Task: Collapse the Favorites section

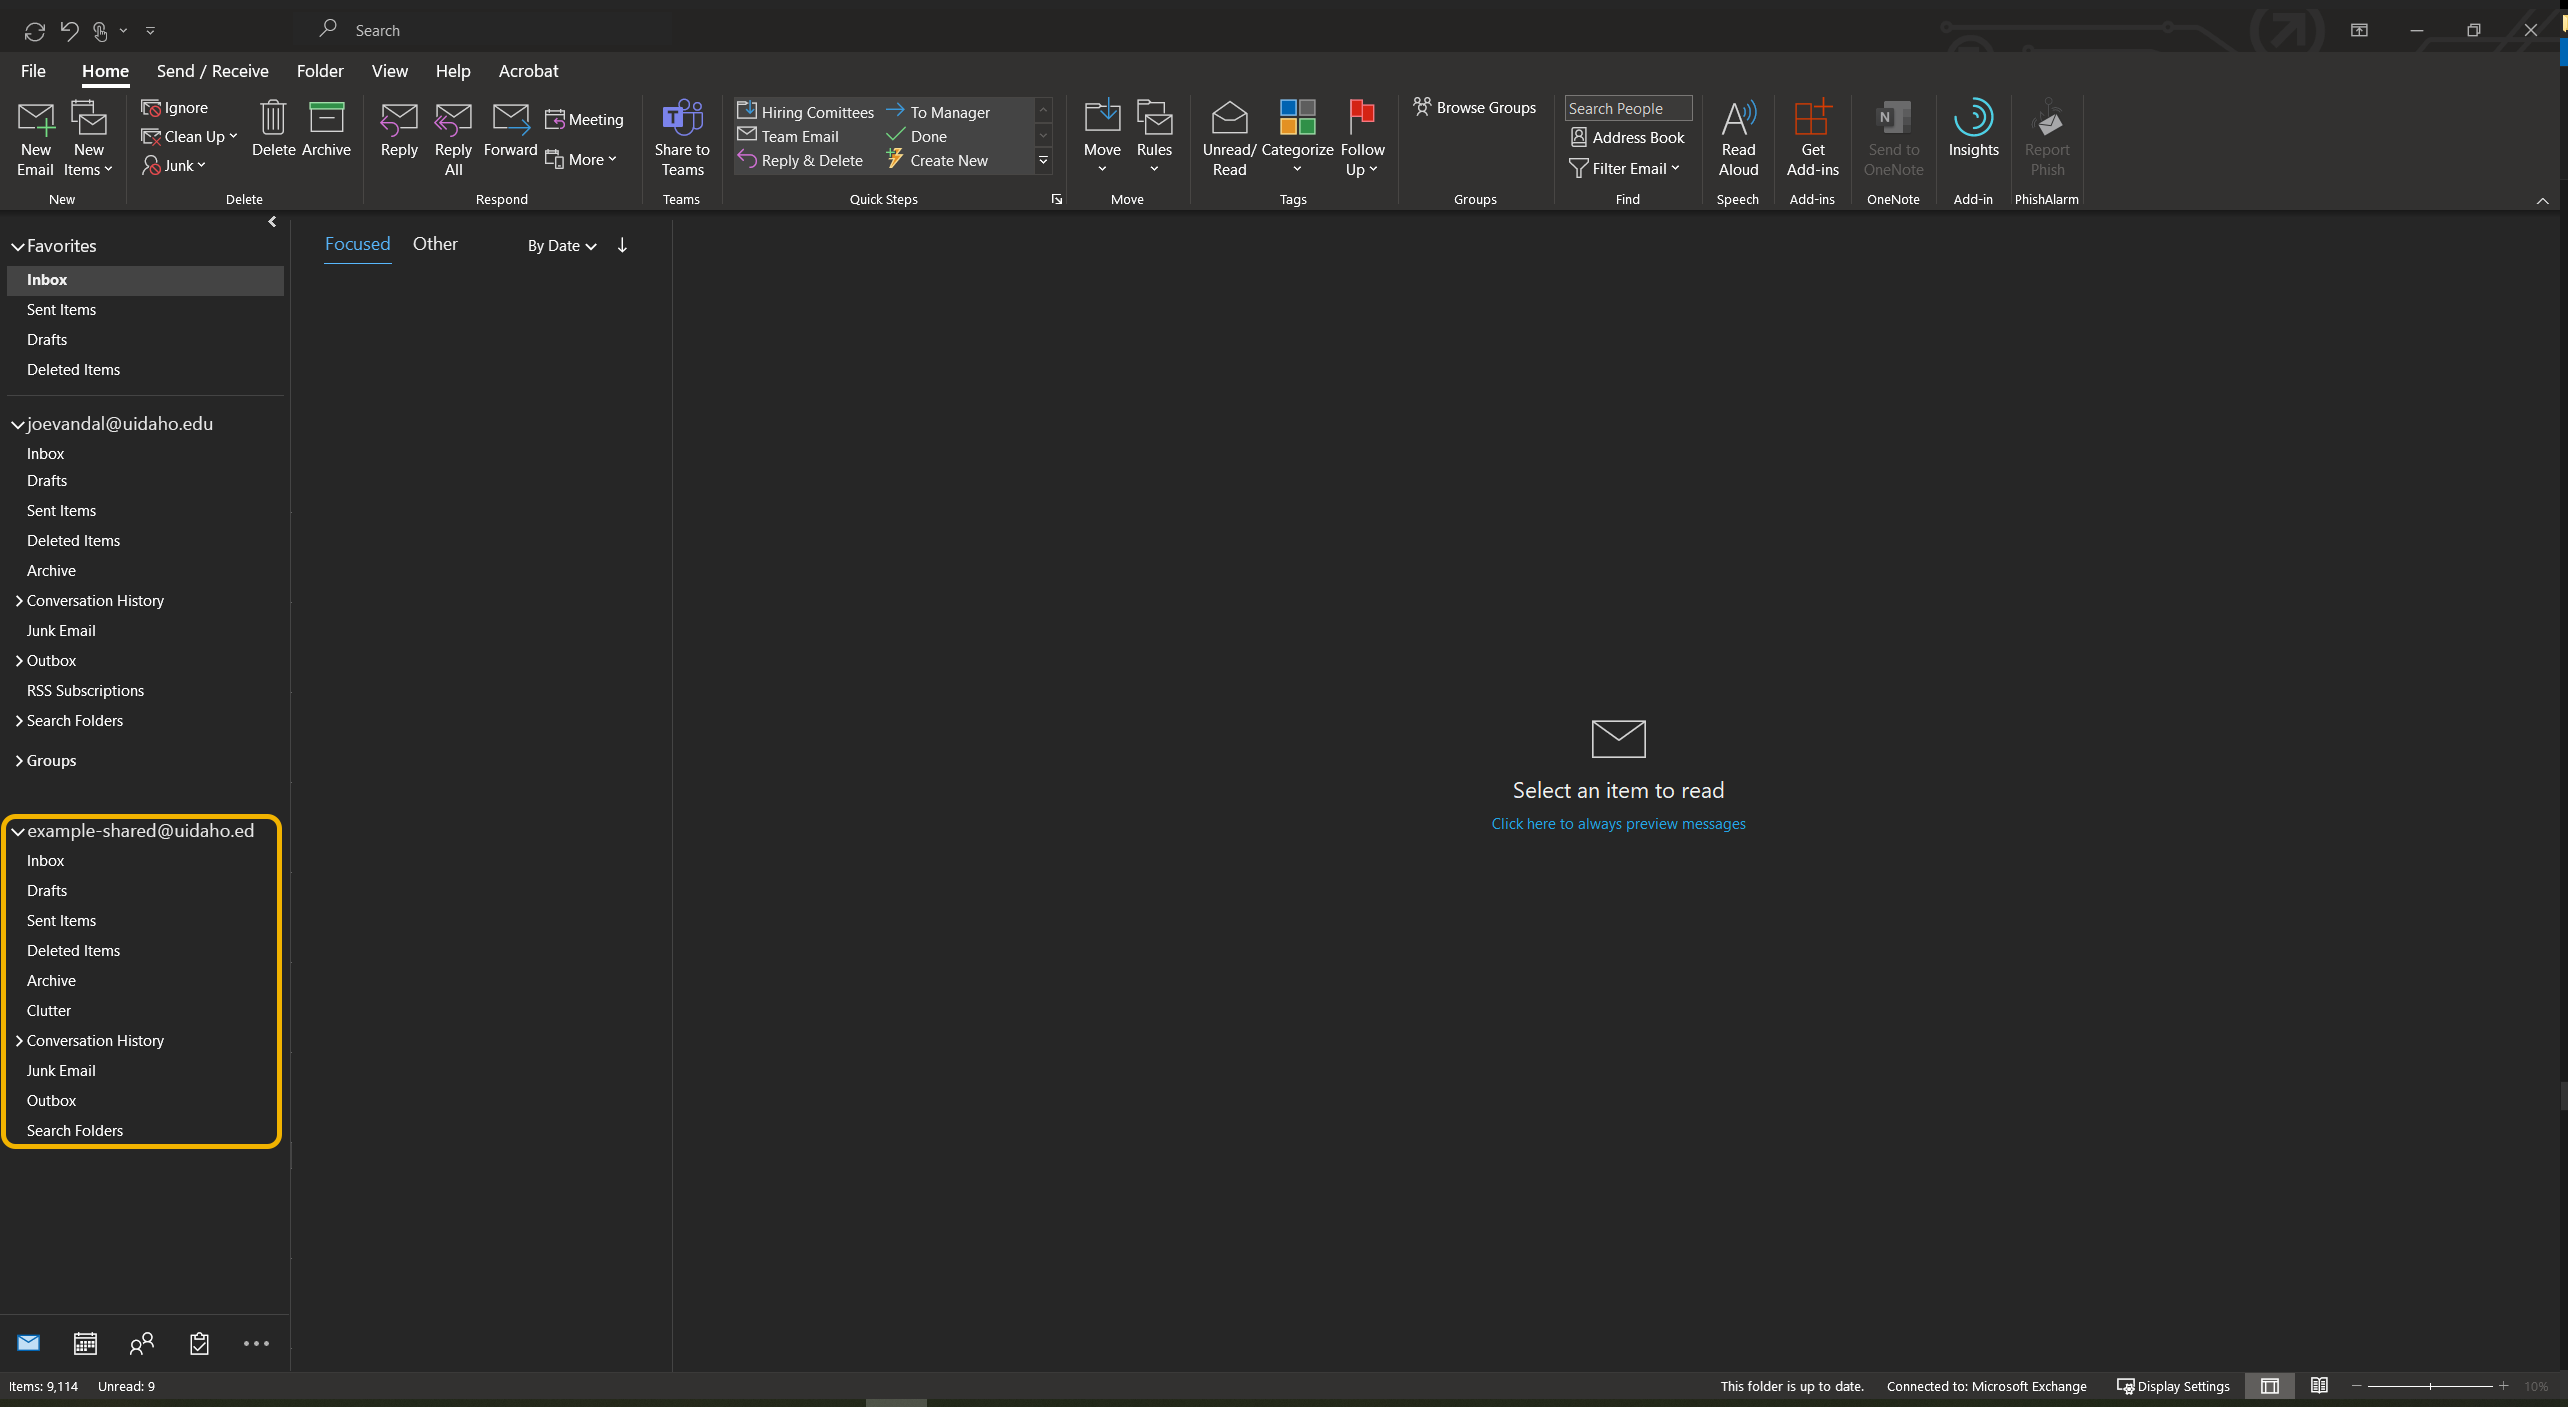Action: (x=17, y=245)
